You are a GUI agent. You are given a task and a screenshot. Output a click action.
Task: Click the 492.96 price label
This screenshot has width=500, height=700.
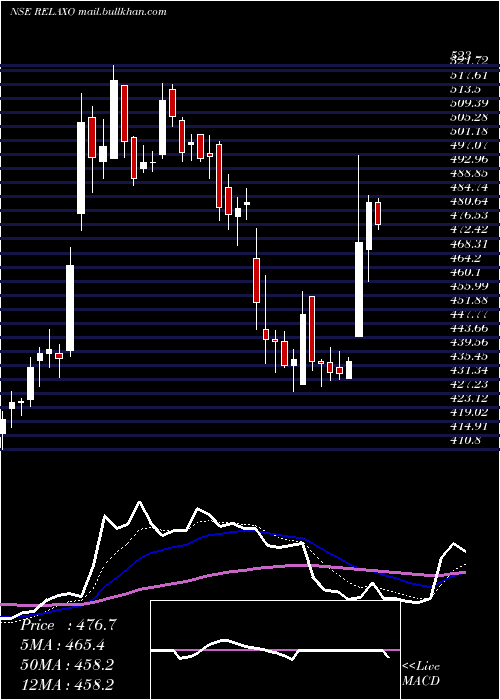coord(469,159)
